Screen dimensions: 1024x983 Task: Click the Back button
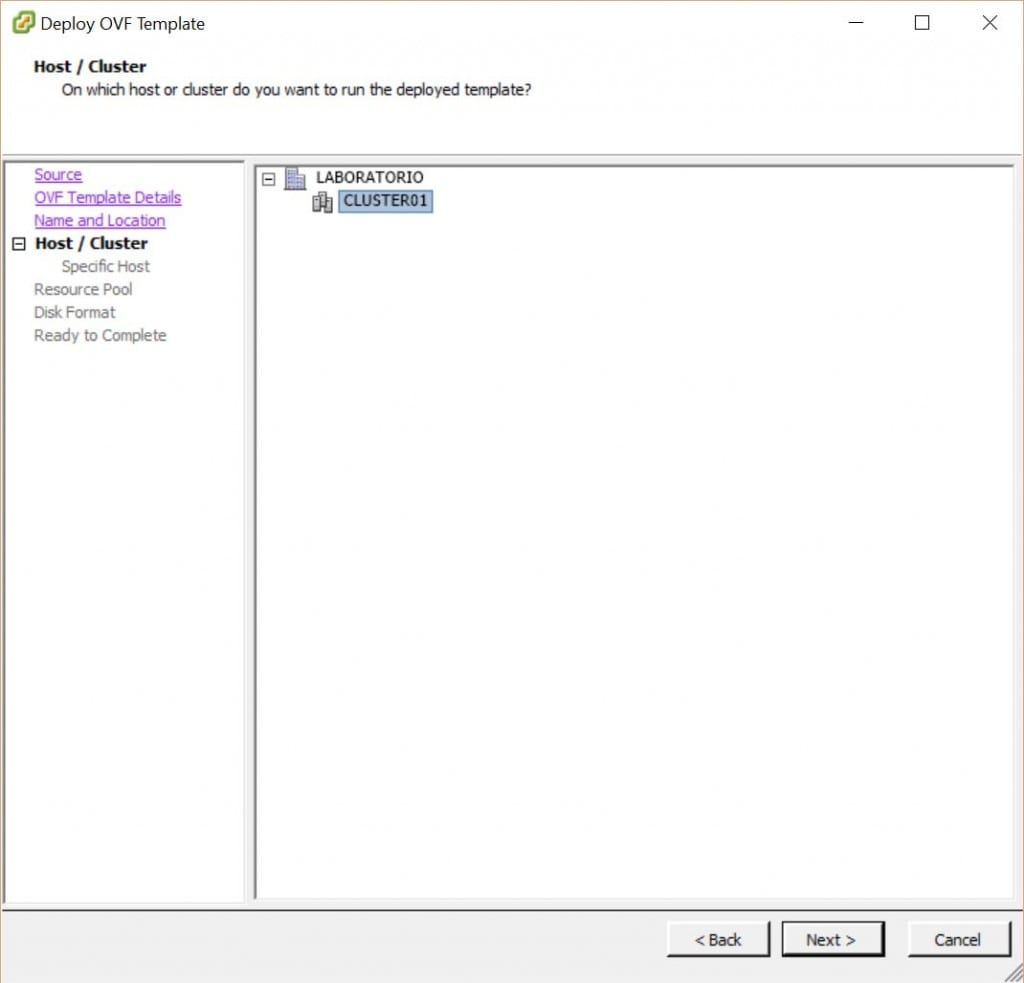[x=718, y=939]
